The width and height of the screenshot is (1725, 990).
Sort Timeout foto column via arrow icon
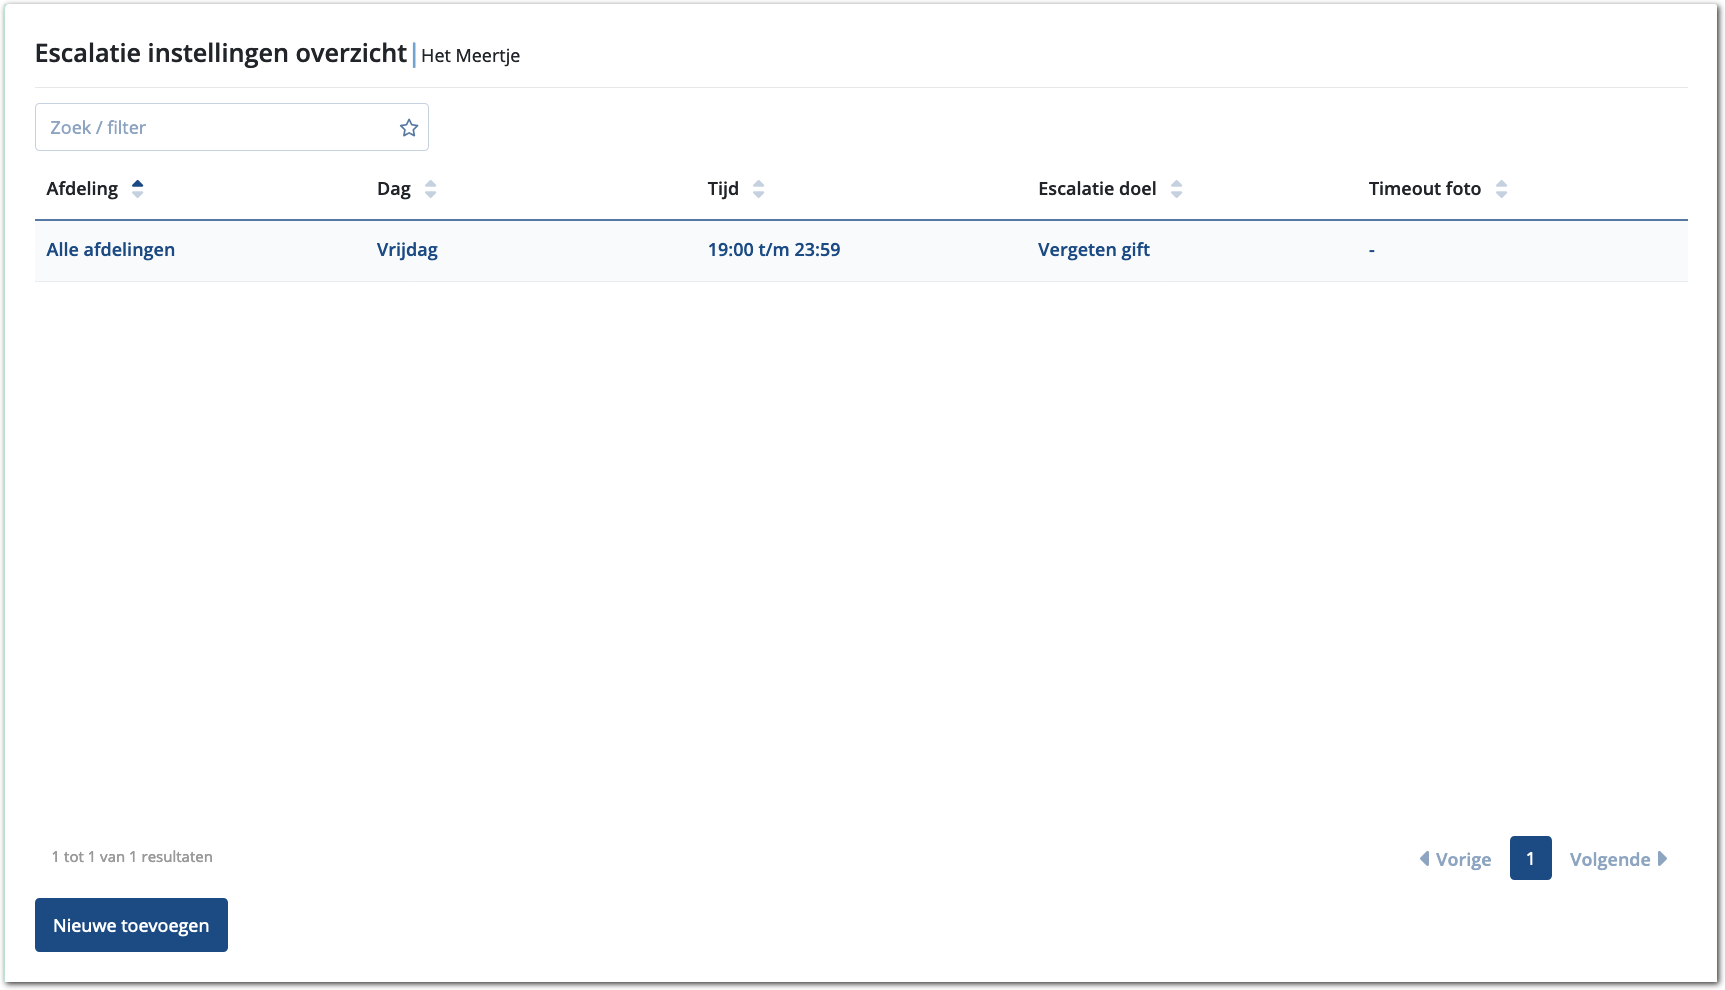tap(1501, 189)
